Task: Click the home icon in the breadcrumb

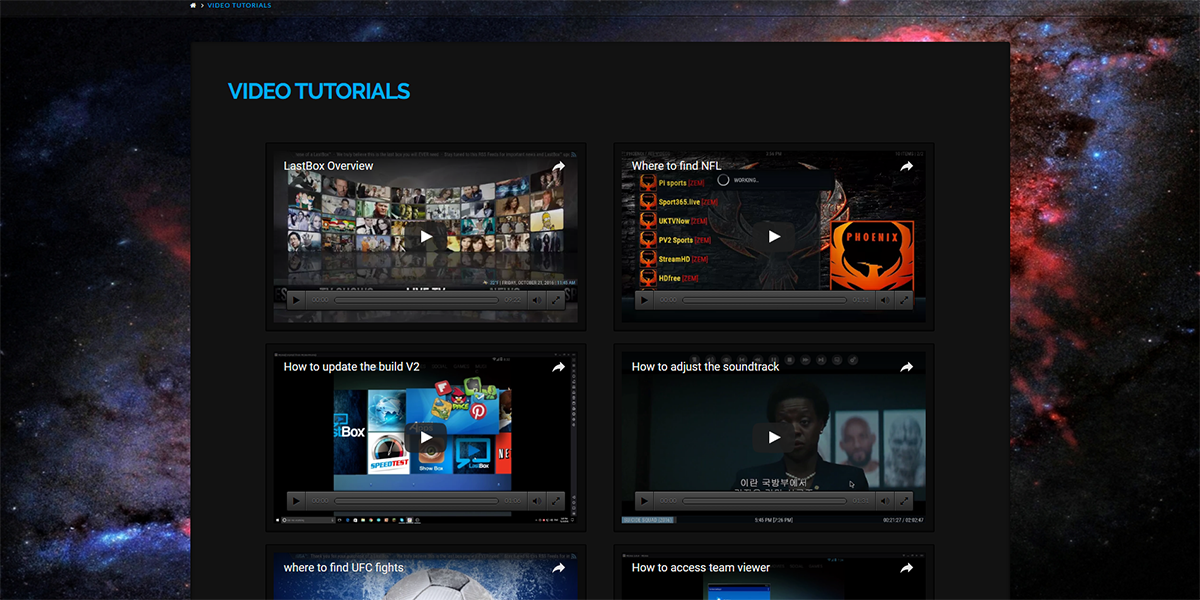Action: tap(193, 6)
